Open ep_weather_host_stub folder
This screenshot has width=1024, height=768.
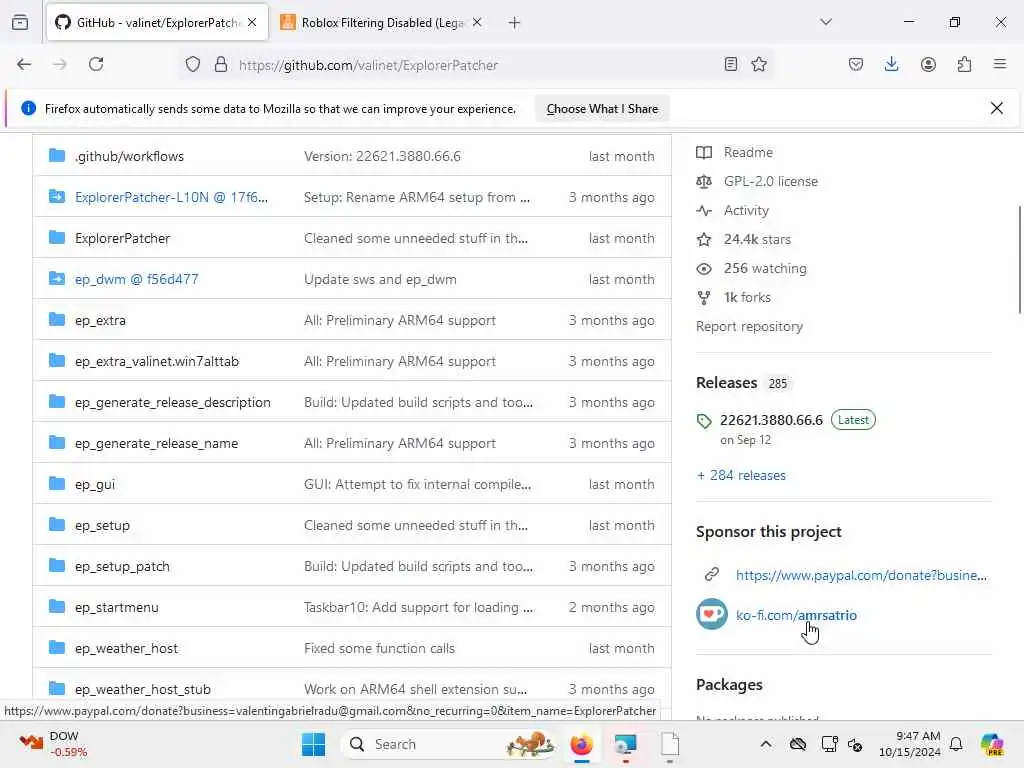tap(142, 690)
